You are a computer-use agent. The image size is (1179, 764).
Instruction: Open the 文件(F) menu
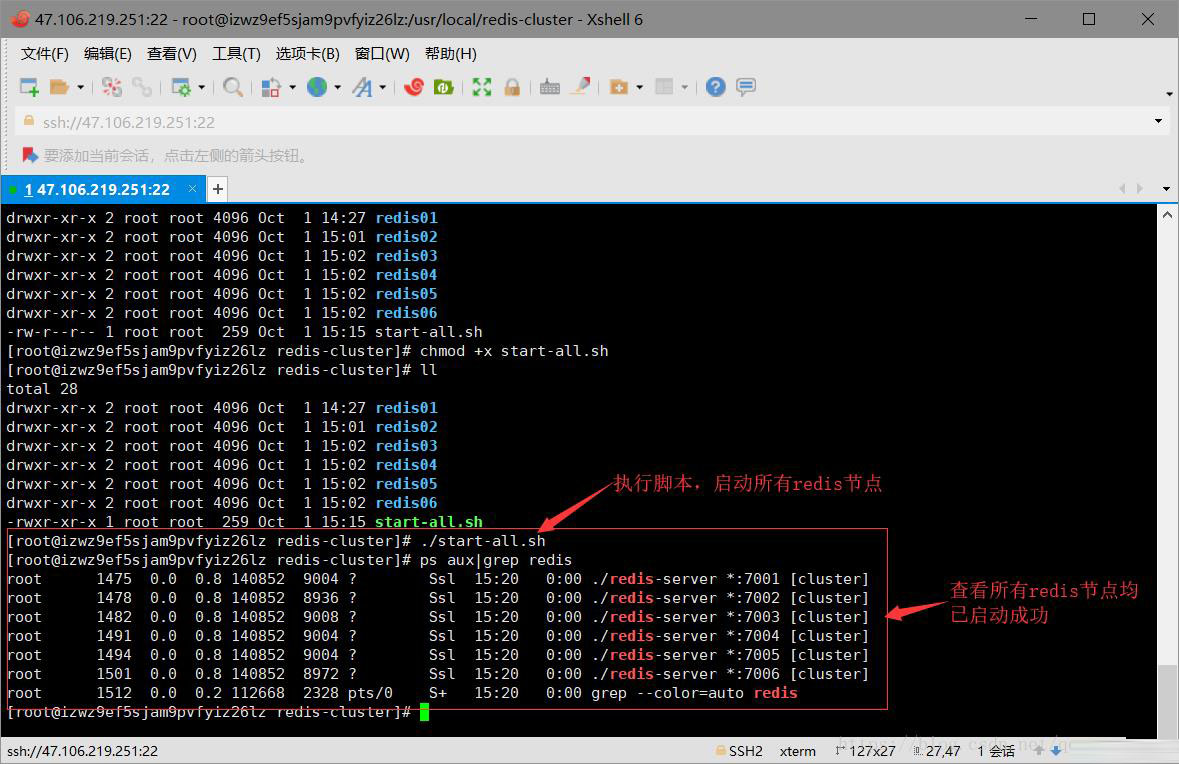(44, 53)
